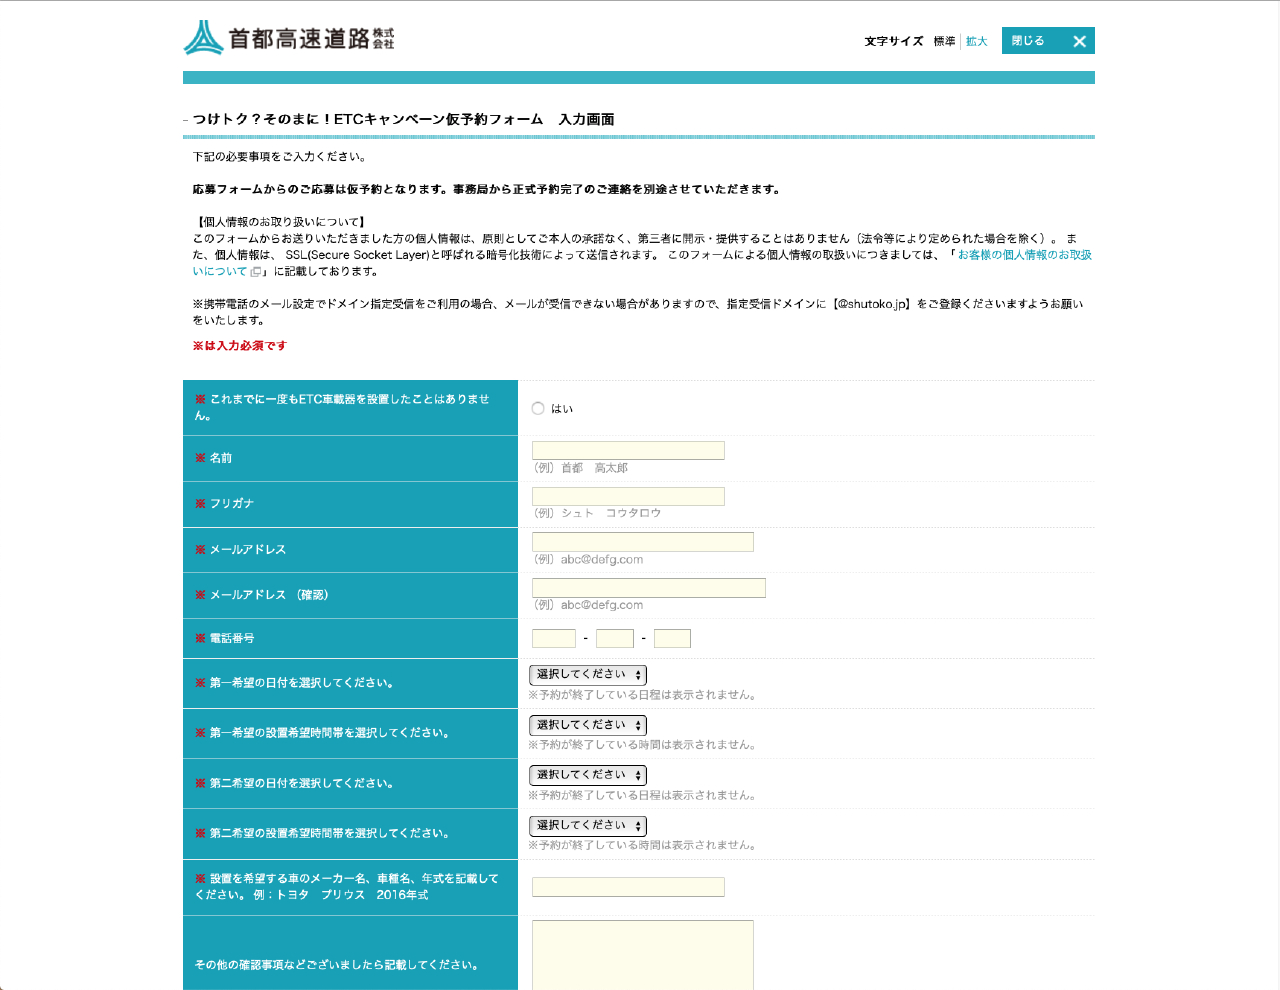Click the X icon on 閉じる button

point(1079,41)
